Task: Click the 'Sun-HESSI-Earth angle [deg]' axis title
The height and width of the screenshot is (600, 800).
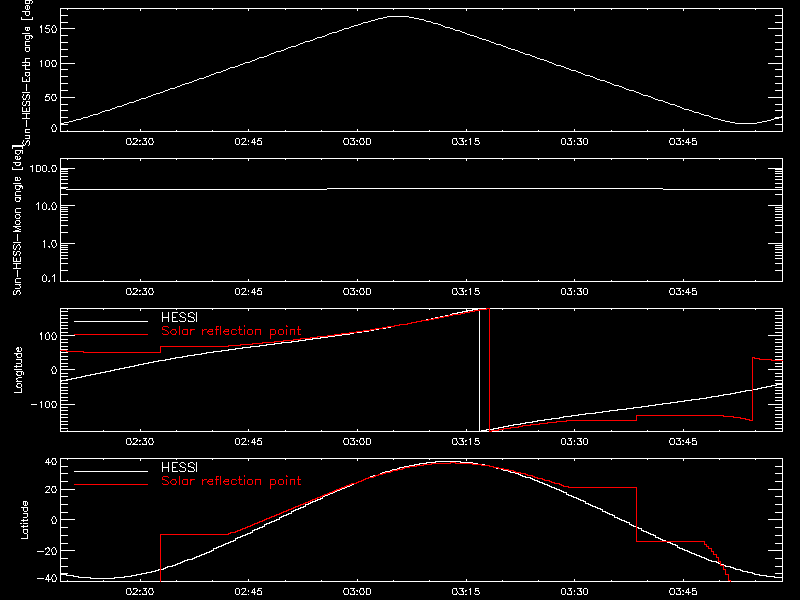Action: (x=27, y=72)
